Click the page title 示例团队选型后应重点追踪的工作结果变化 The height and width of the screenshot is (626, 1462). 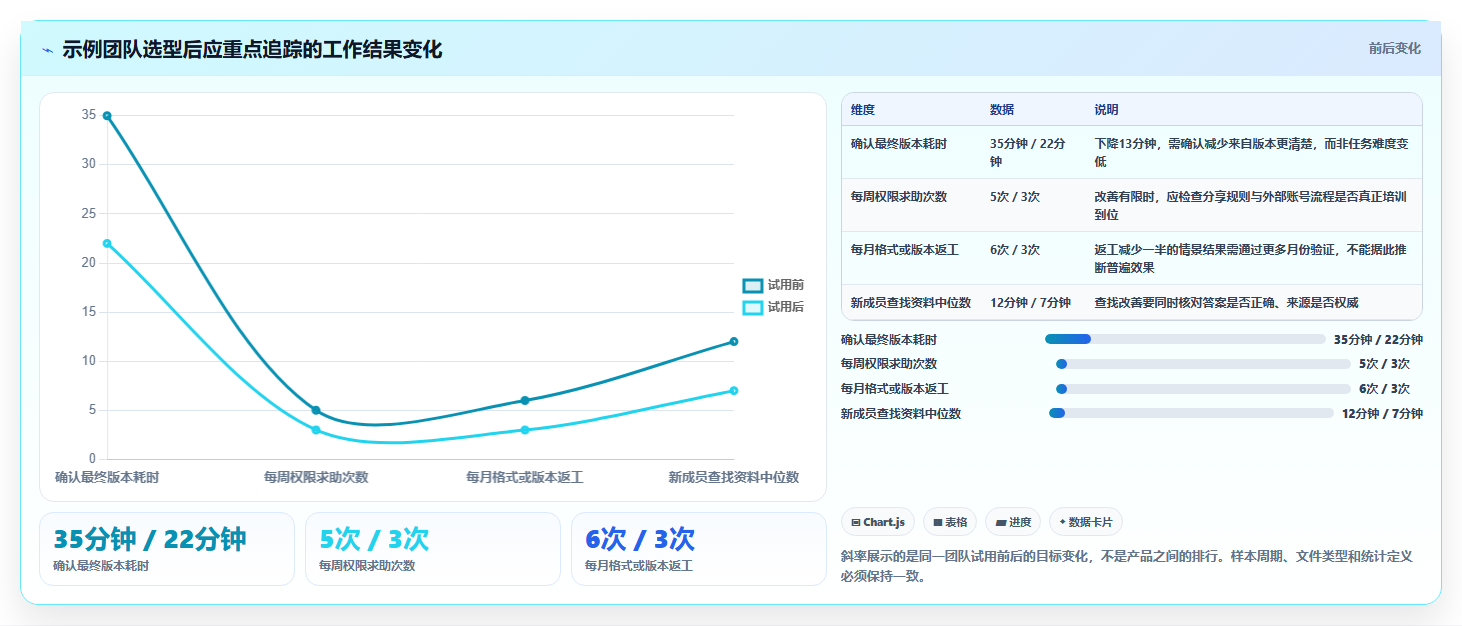[x=252, y=50]
